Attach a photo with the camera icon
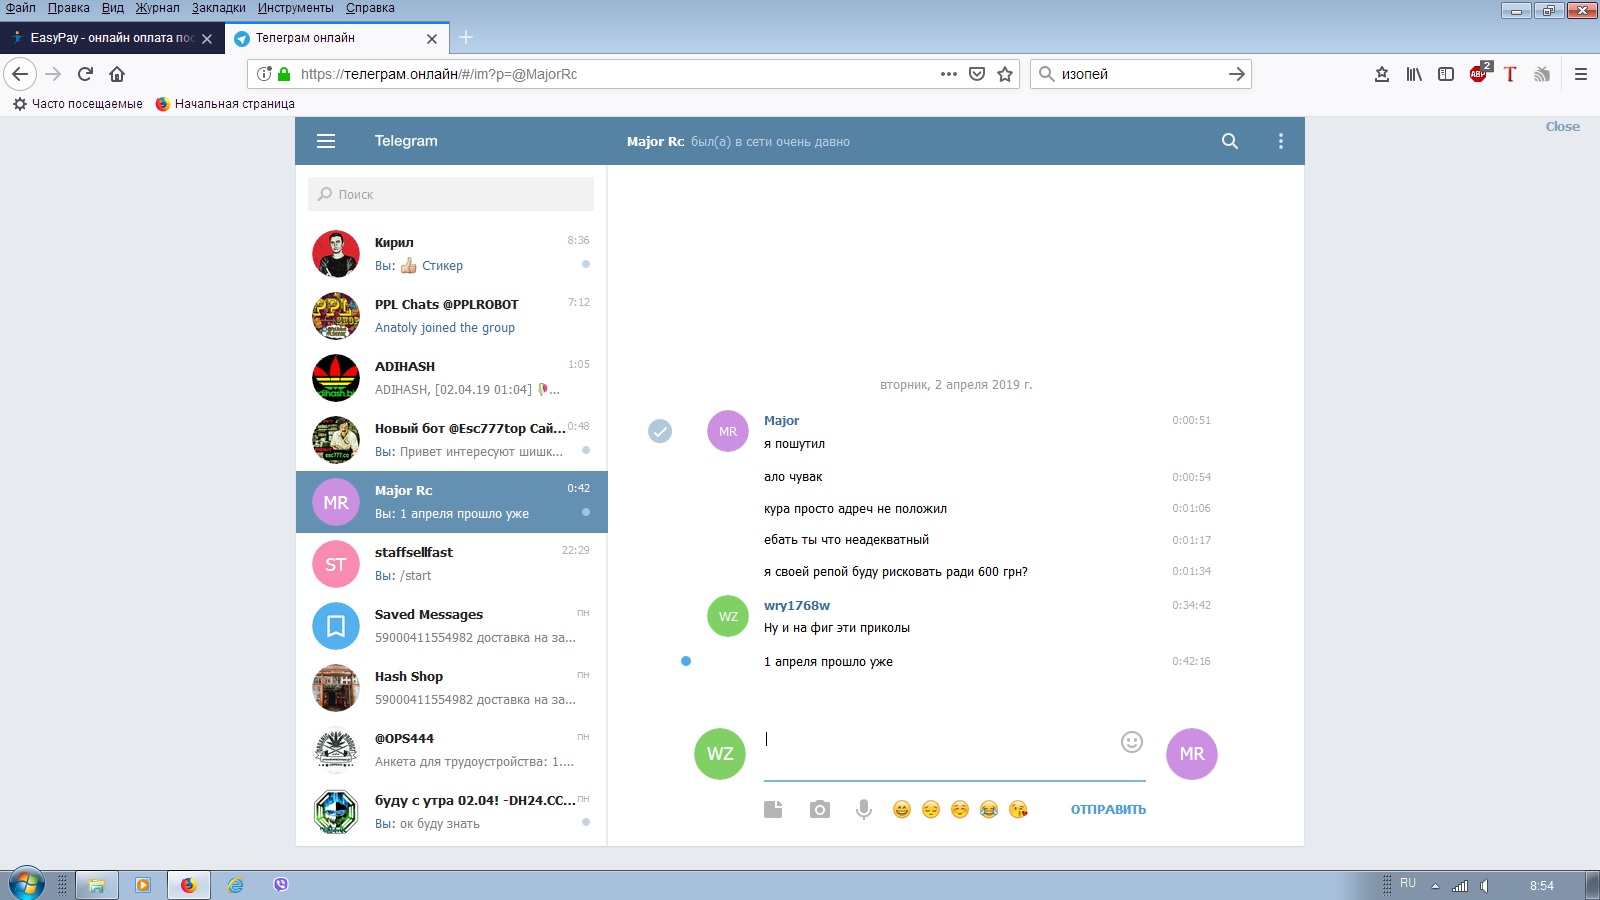The width and height of the screenshot is (1600, 900). pos(820,809)
